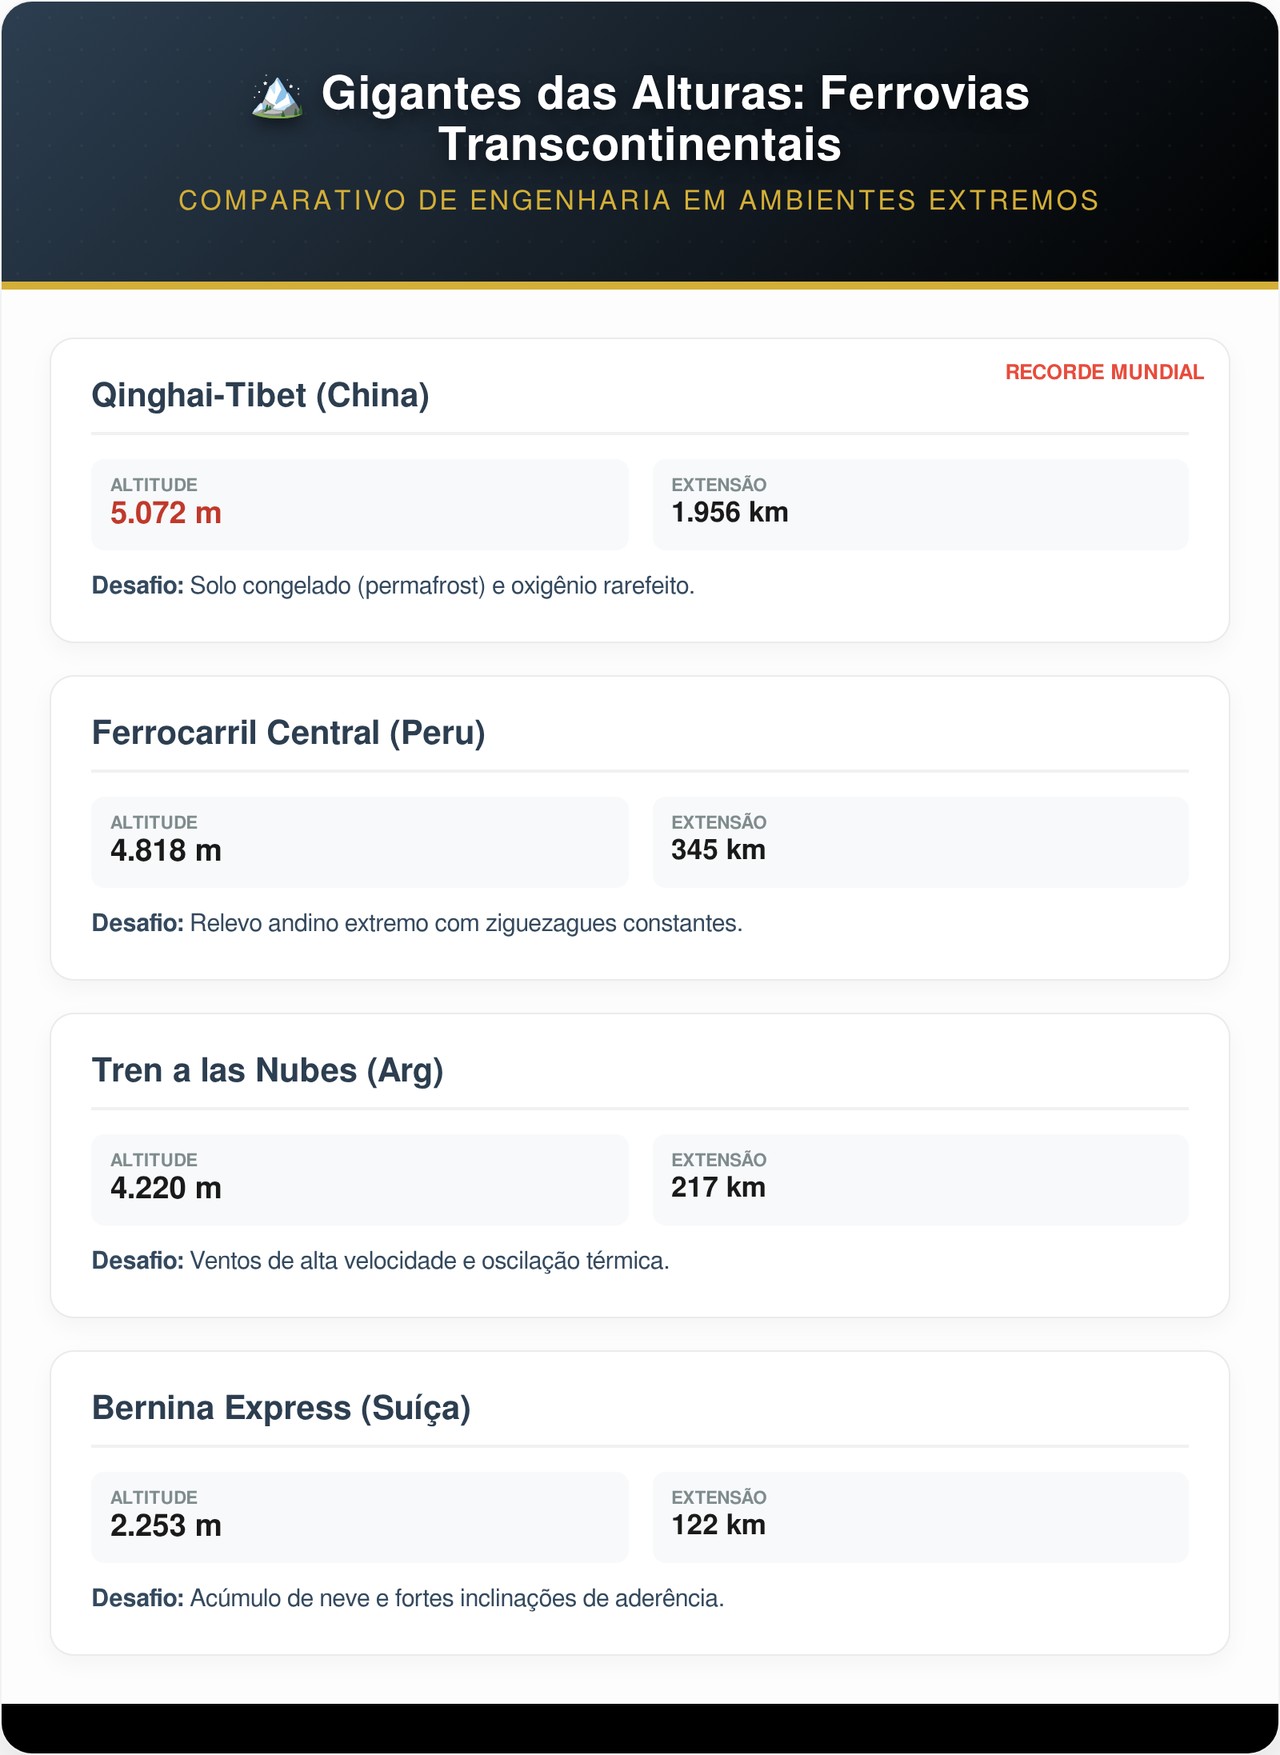The image size is (1280, 1755).
Task: Click the 2.253 m altitude box
Action: point(359,1516)
